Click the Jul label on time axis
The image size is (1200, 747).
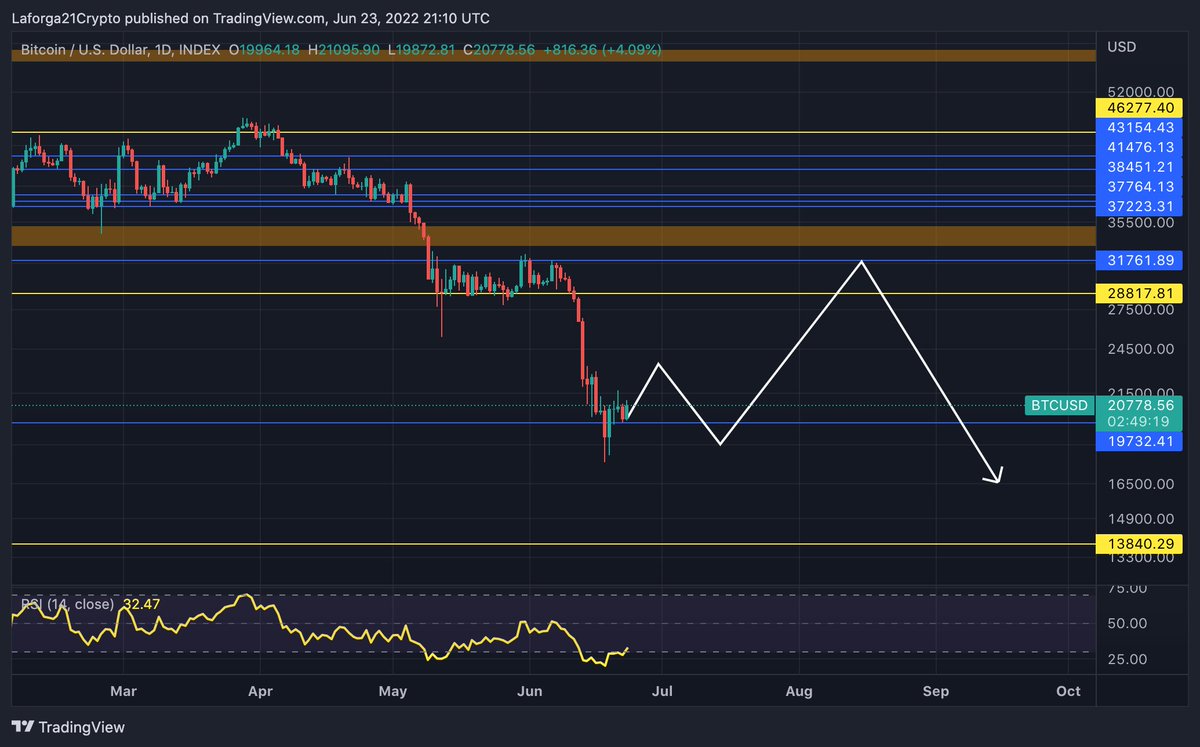(661, 690)
